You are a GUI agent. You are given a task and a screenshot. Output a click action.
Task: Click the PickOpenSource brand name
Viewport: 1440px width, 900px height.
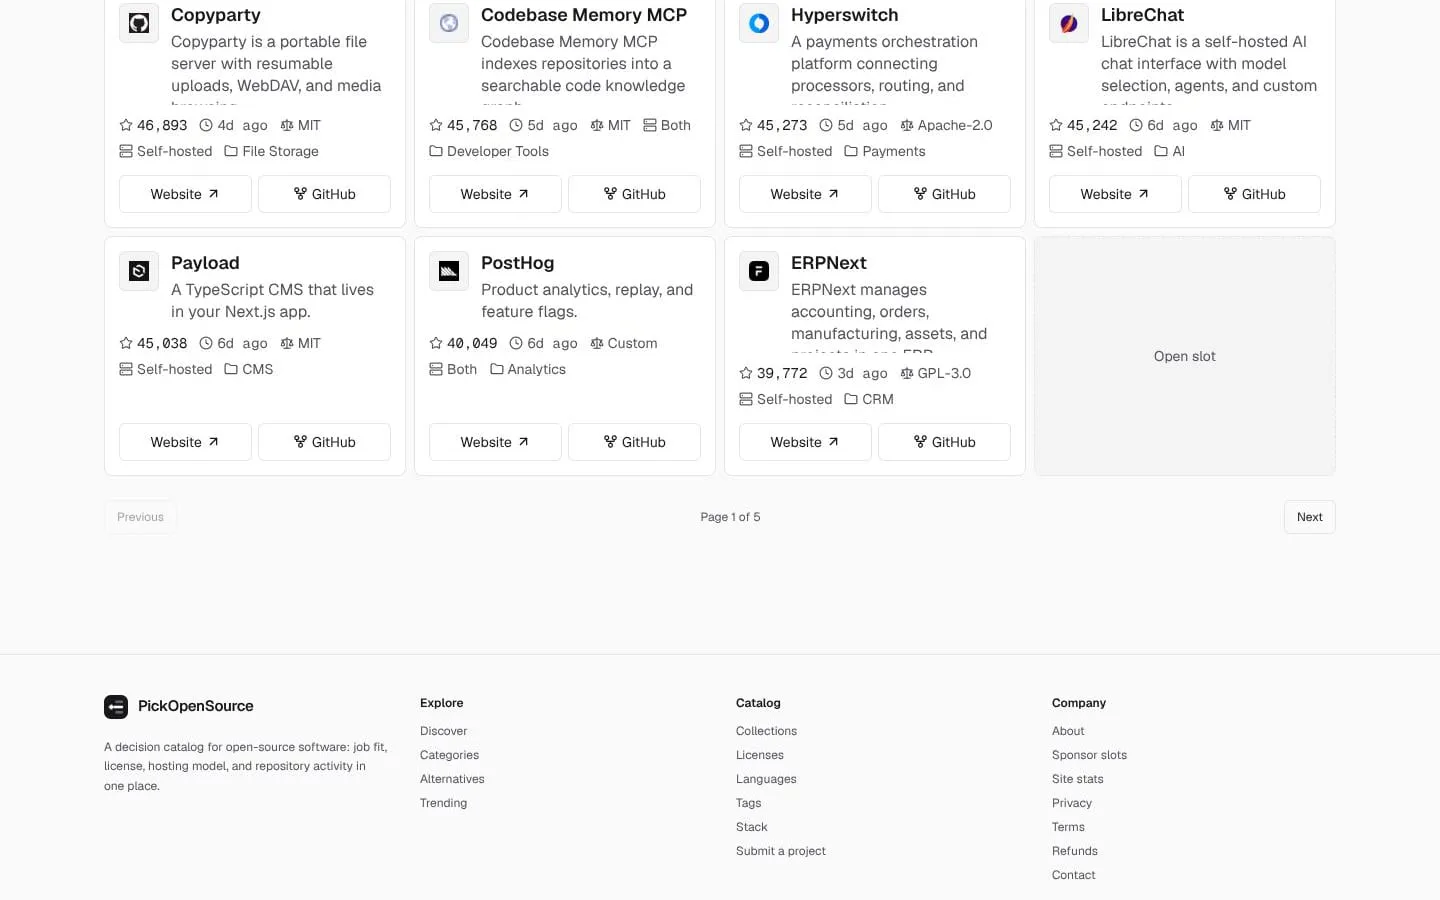(196, 706)
